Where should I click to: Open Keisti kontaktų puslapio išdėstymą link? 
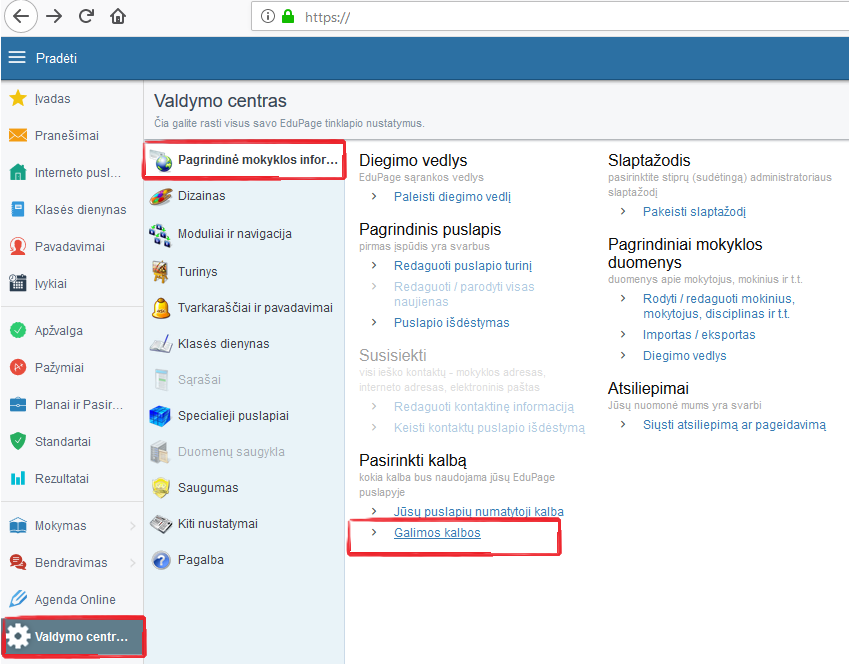coord(489,428)
